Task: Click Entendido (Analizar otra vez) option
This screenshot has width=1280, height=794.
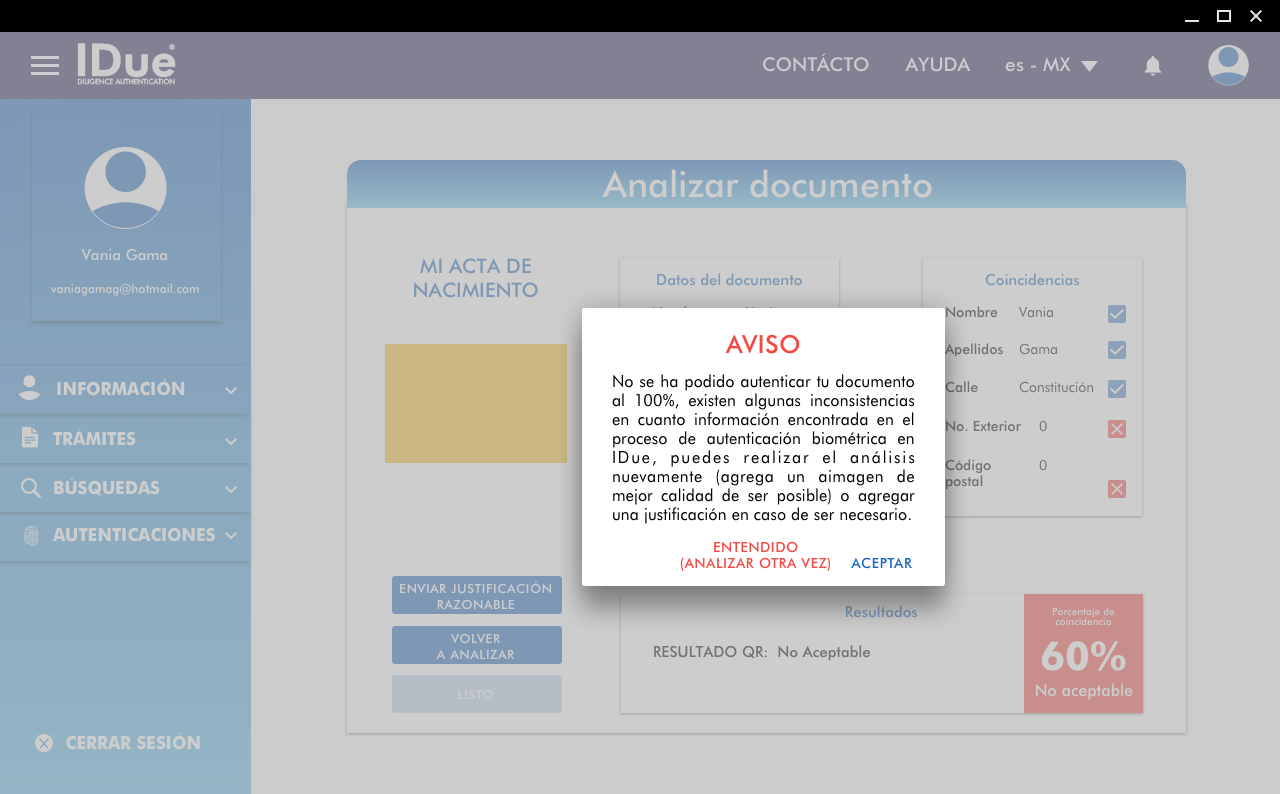Action: tap(755, 556)
